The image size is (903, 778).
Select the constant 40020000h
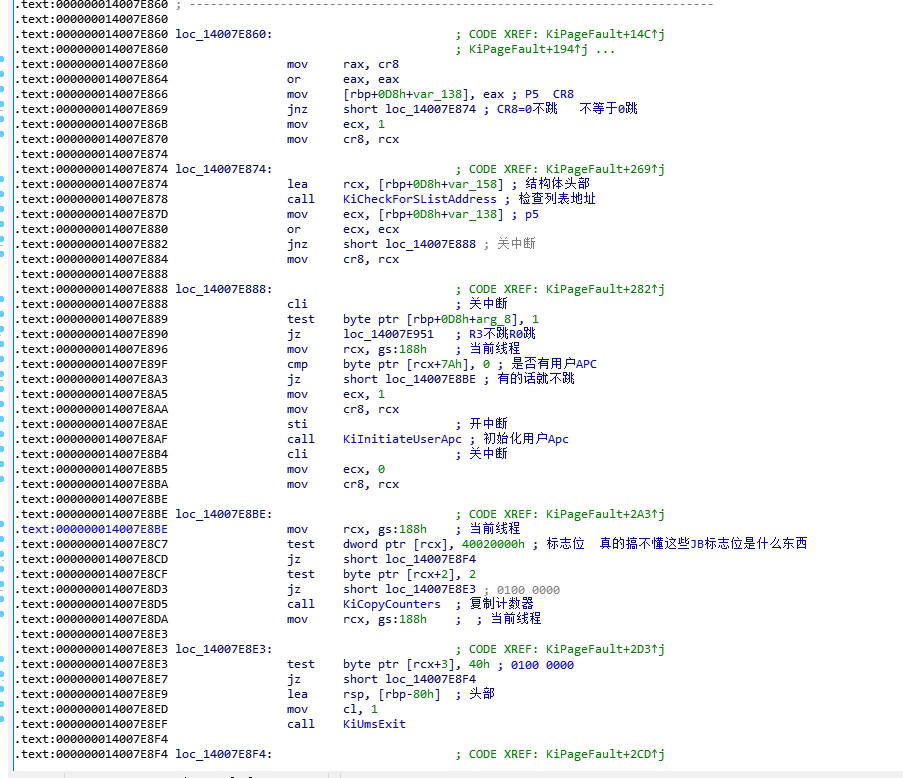coord(493,544)
